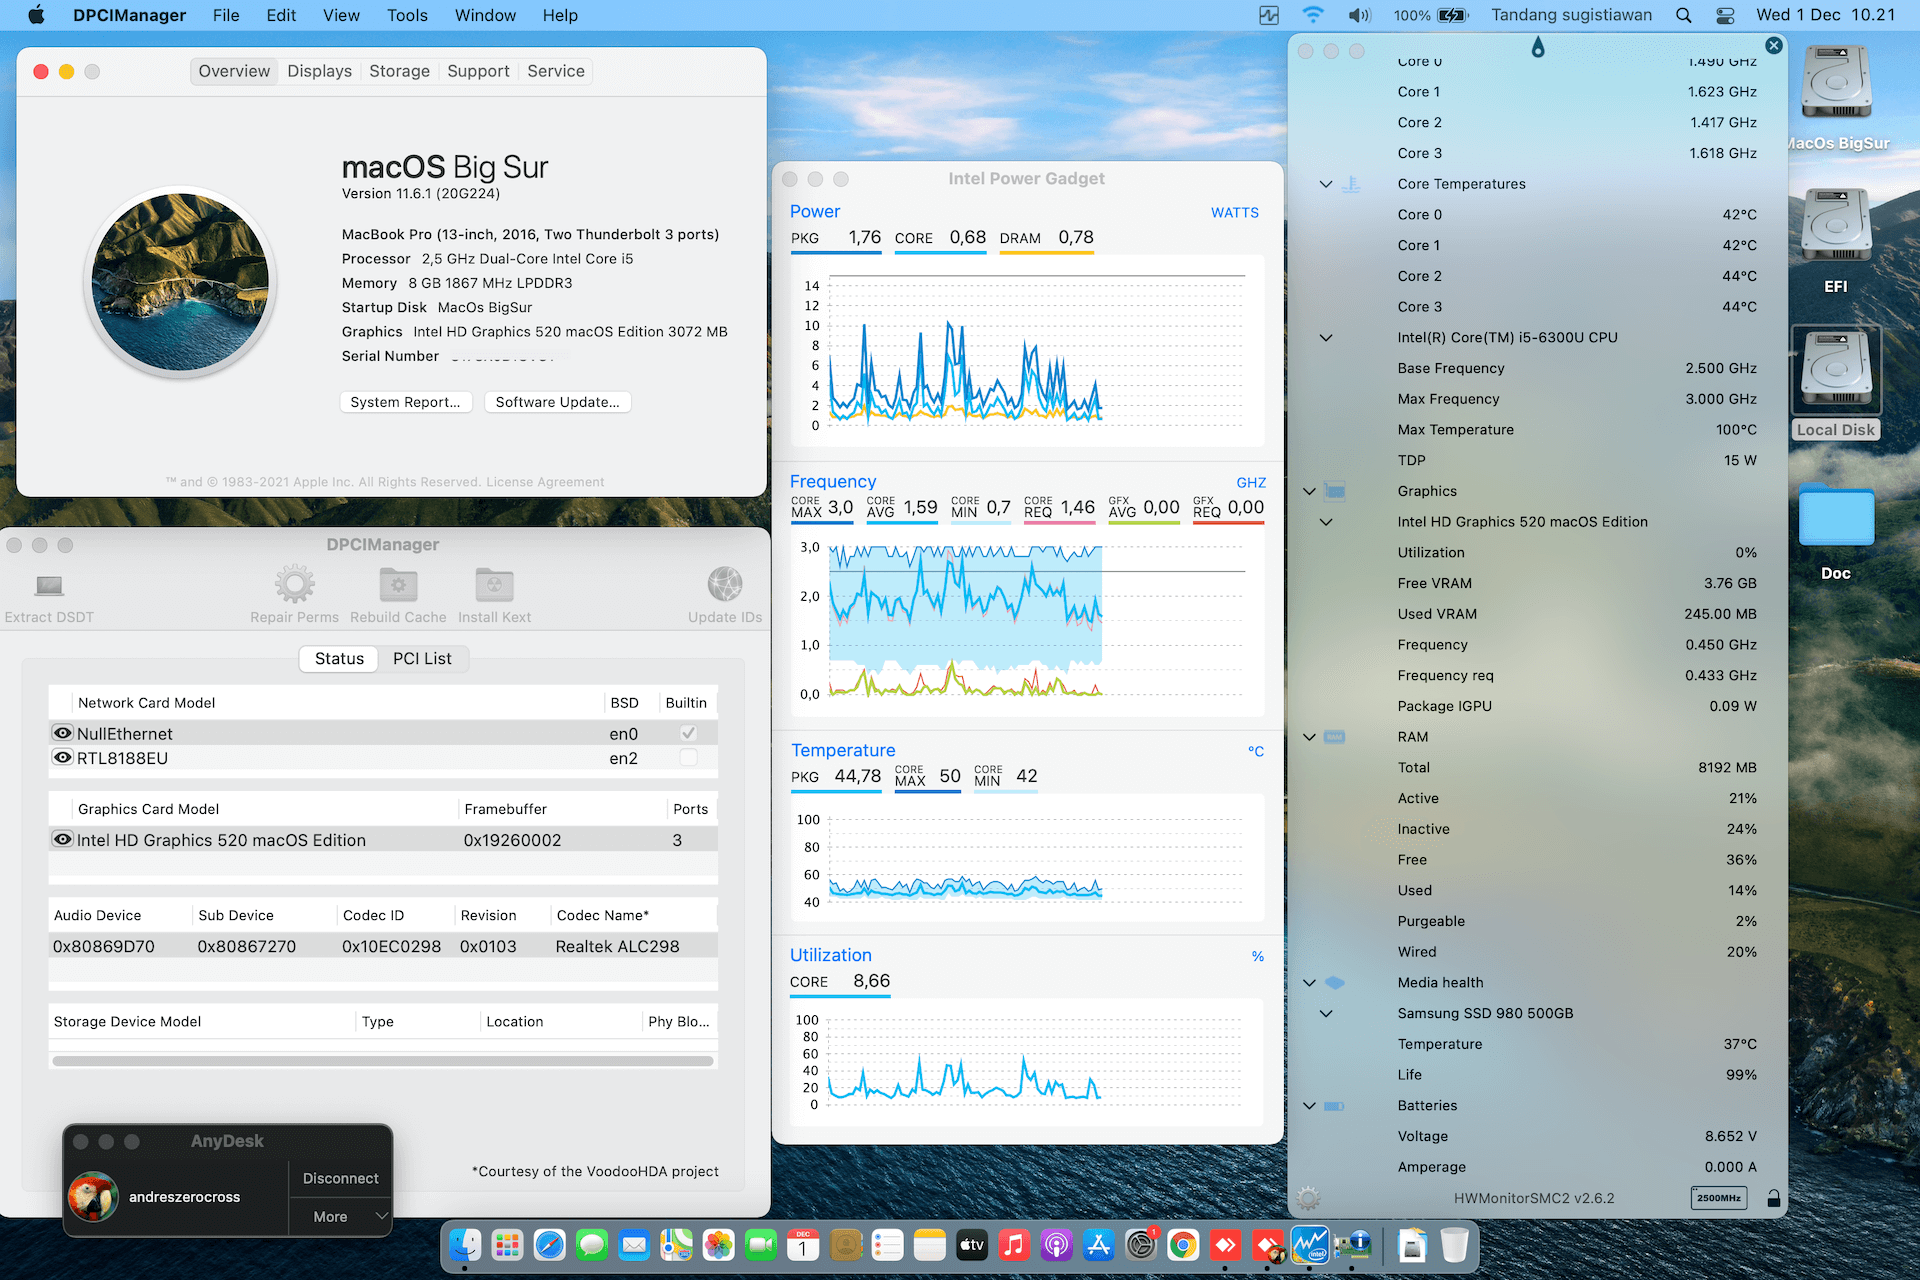Click Disconnect in AnyDesk window

(340, 1179)
